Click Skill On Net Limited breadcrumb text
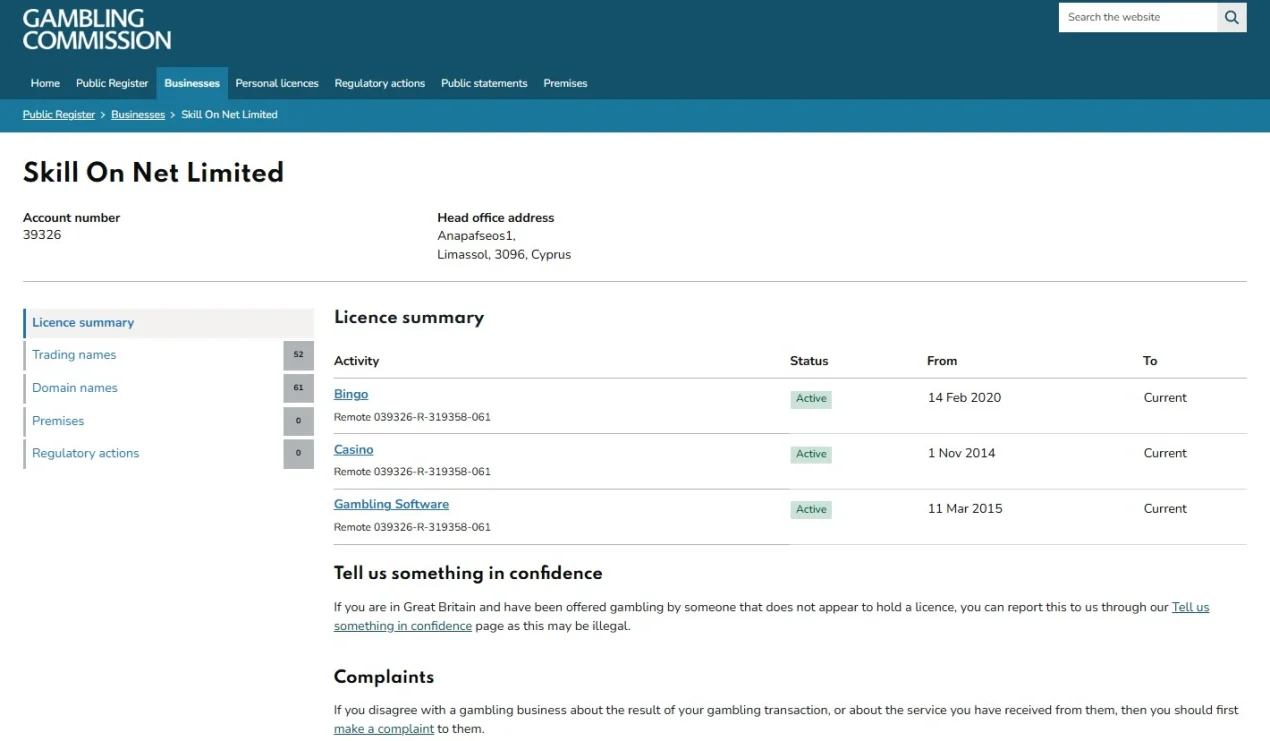This screenshot has height=741, width=1270. point(229,115)
